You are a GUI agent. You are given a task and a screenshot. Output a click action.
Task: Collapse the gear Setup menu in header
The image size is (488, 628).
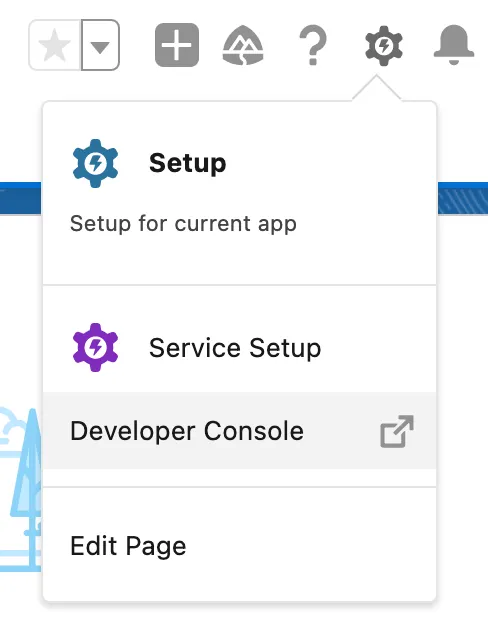(384, 46)
